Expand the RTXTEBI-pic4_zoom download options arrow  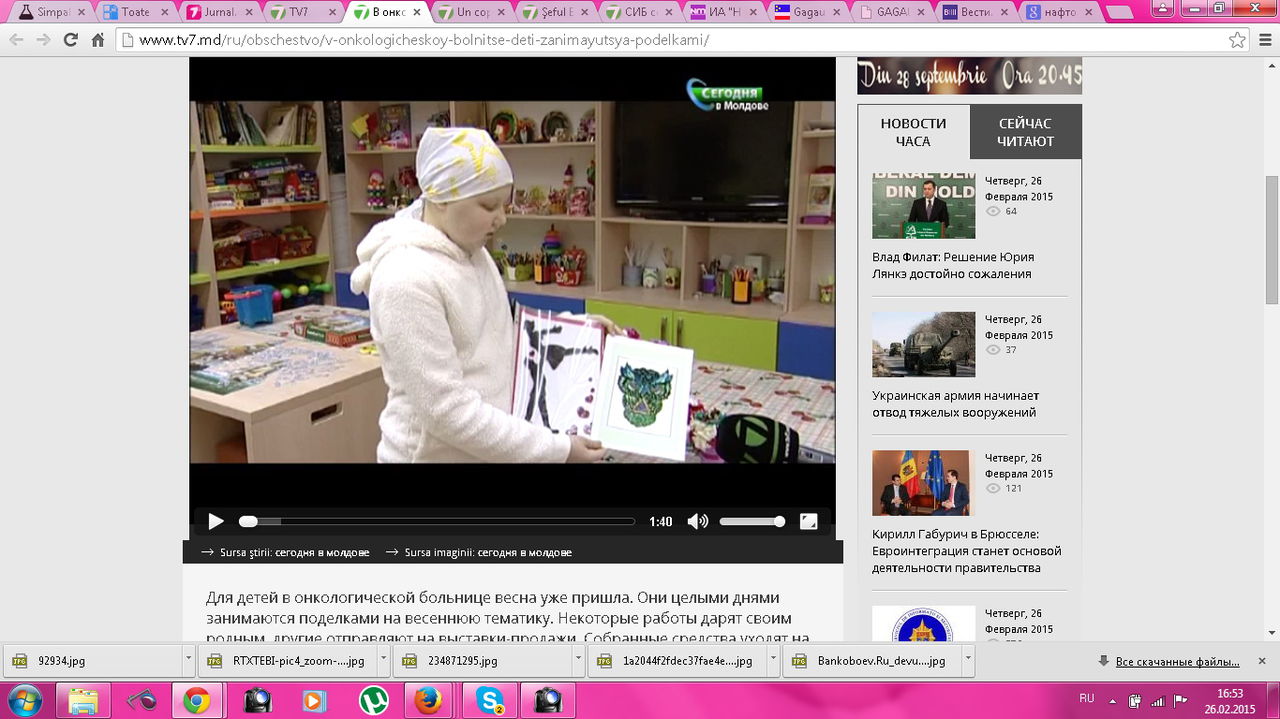point(384,661)
